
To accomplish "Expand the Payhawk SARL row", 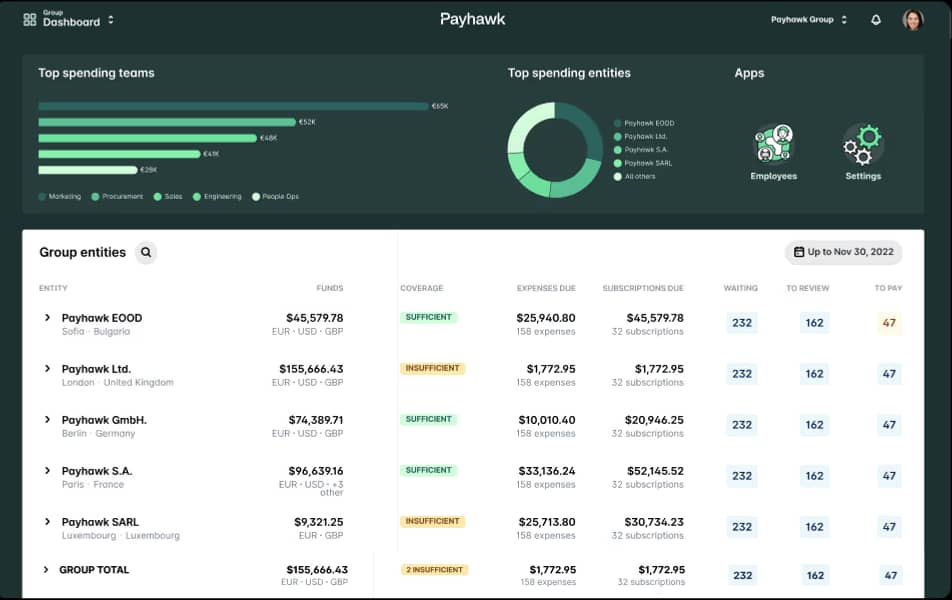I will pyautogui.click(x=47, y=521).
